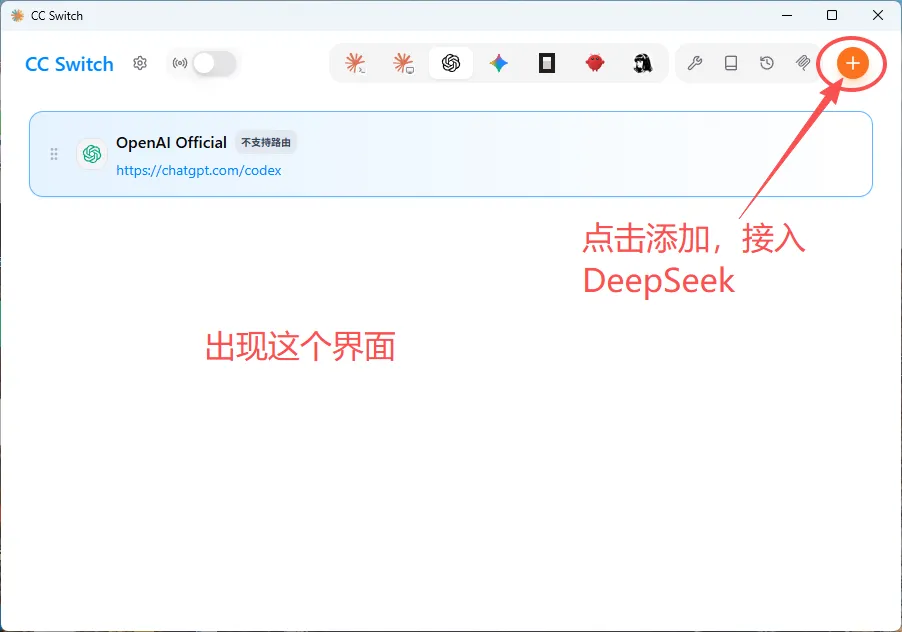Switch to the Claude Code terminal app tab
Screen dimensions: 902x632
[x=355, y=63]
